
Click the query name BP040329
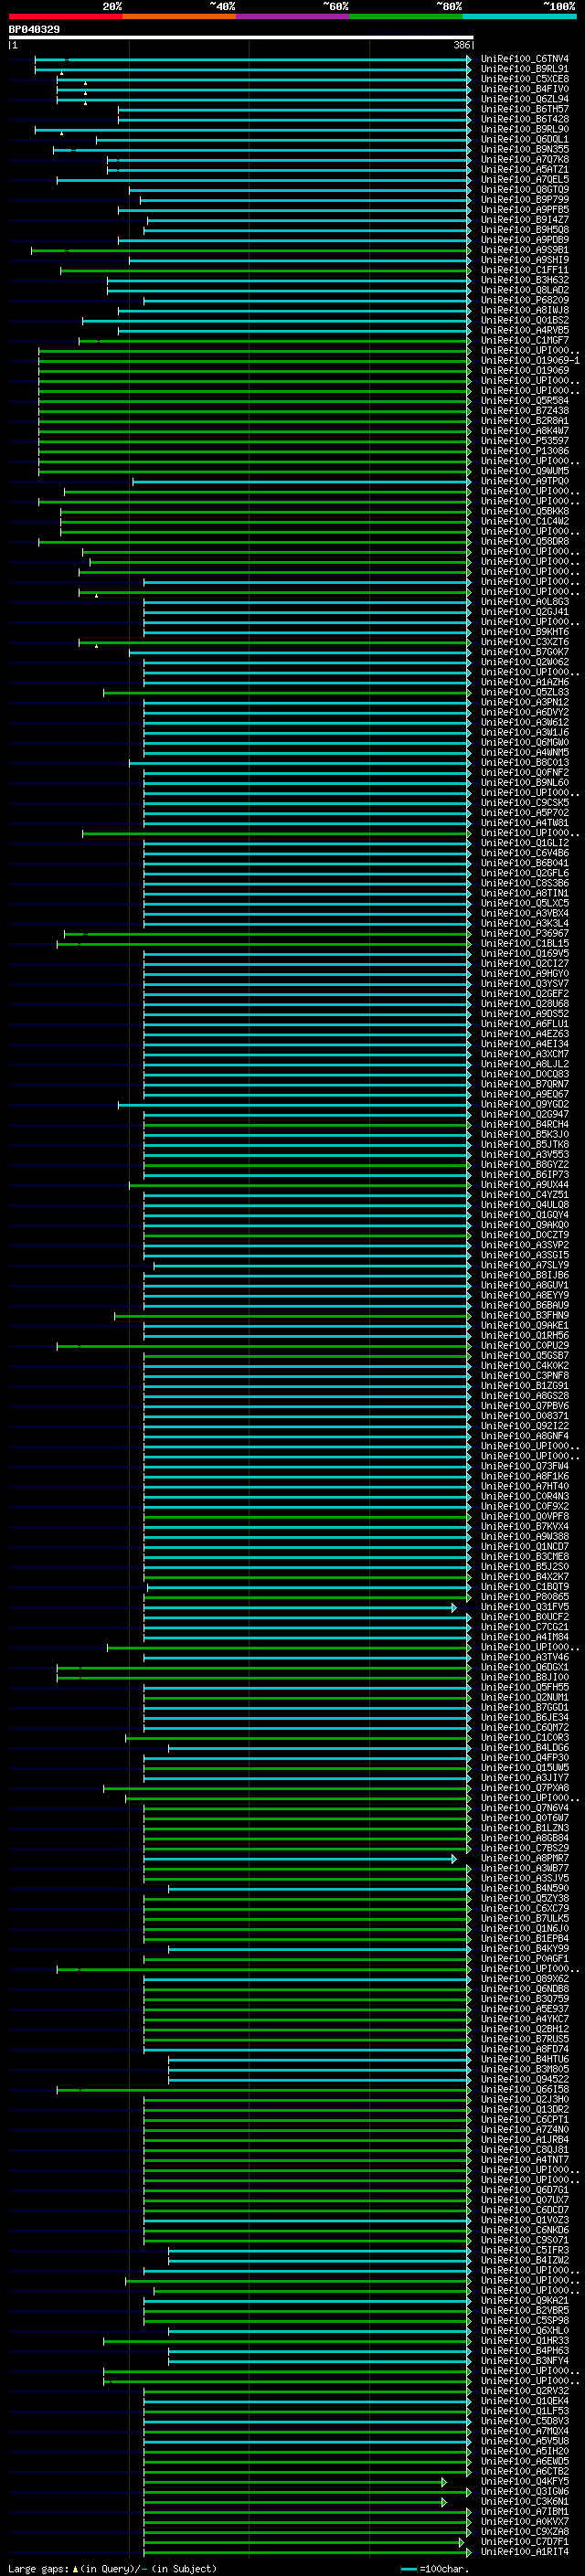(34, 30)
